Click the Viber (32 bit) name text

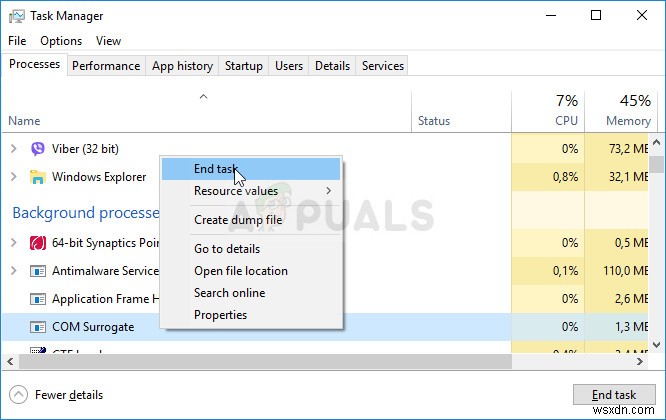click(85, 149)
